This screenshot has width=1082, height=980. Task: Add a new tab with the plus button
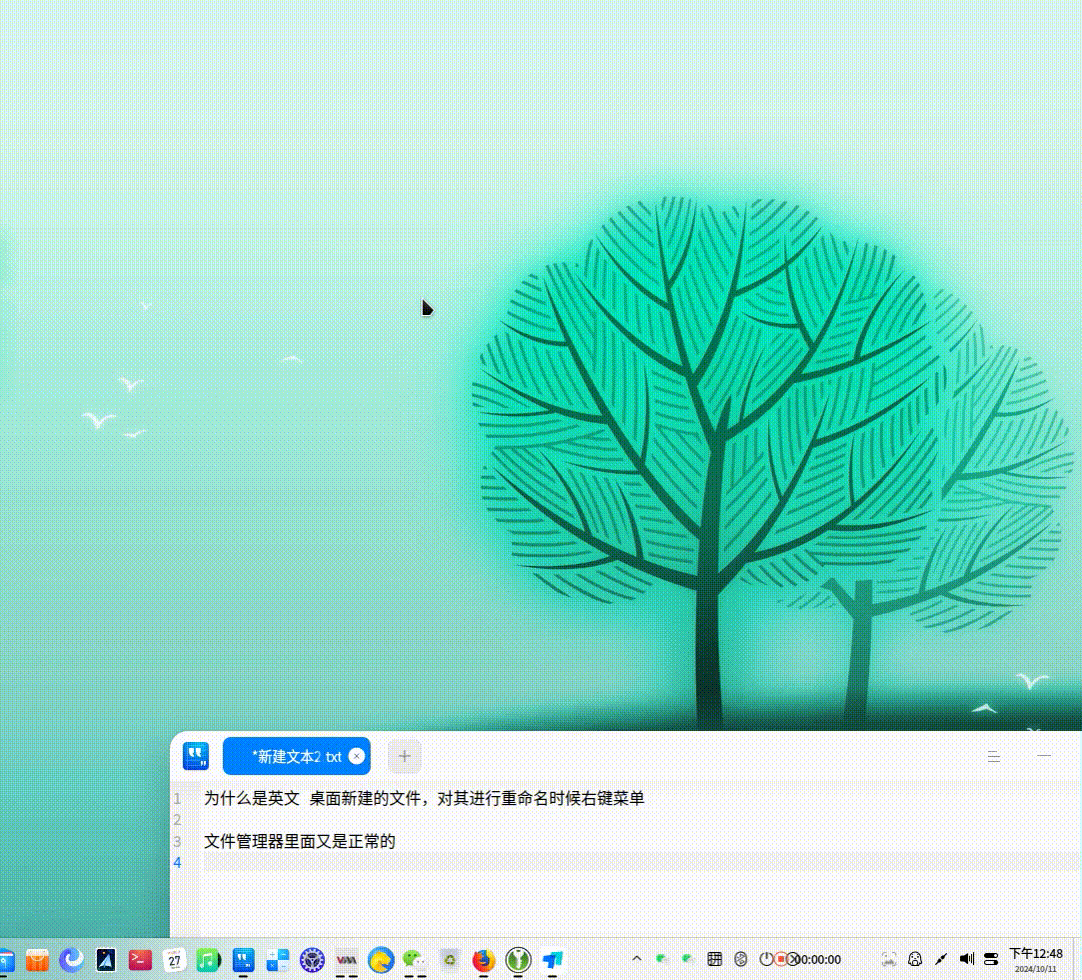click(x=404, y=756)
